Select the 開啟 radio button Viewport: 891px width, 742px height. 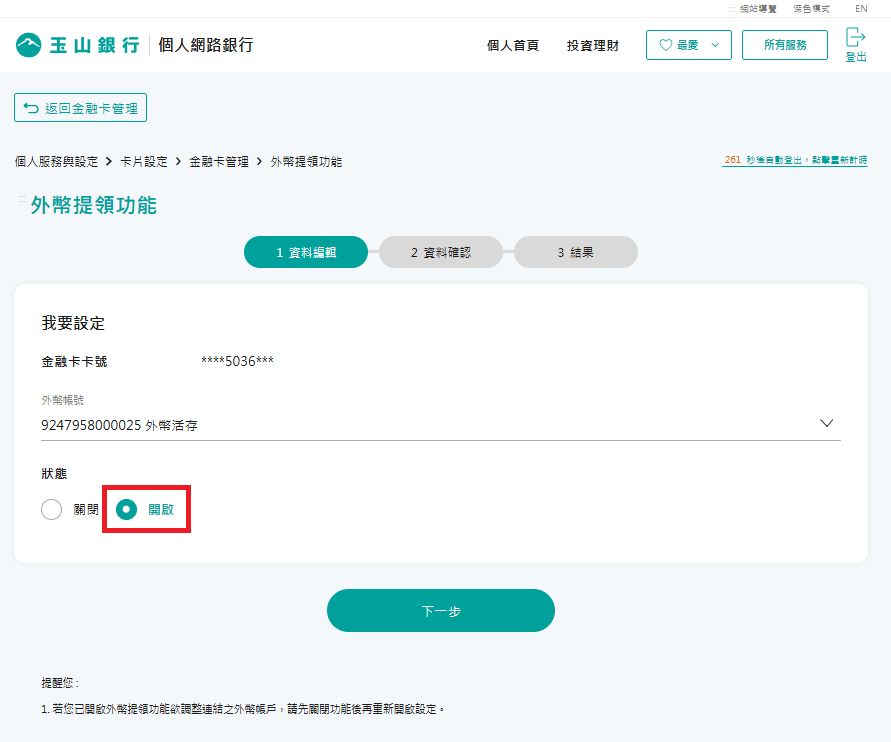[127, 509]
